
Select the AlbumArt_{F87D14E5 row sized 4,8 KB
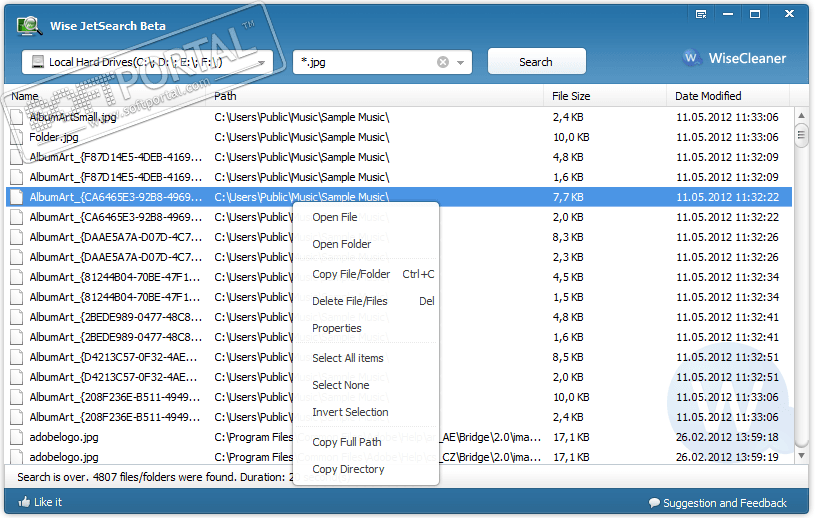399,157
